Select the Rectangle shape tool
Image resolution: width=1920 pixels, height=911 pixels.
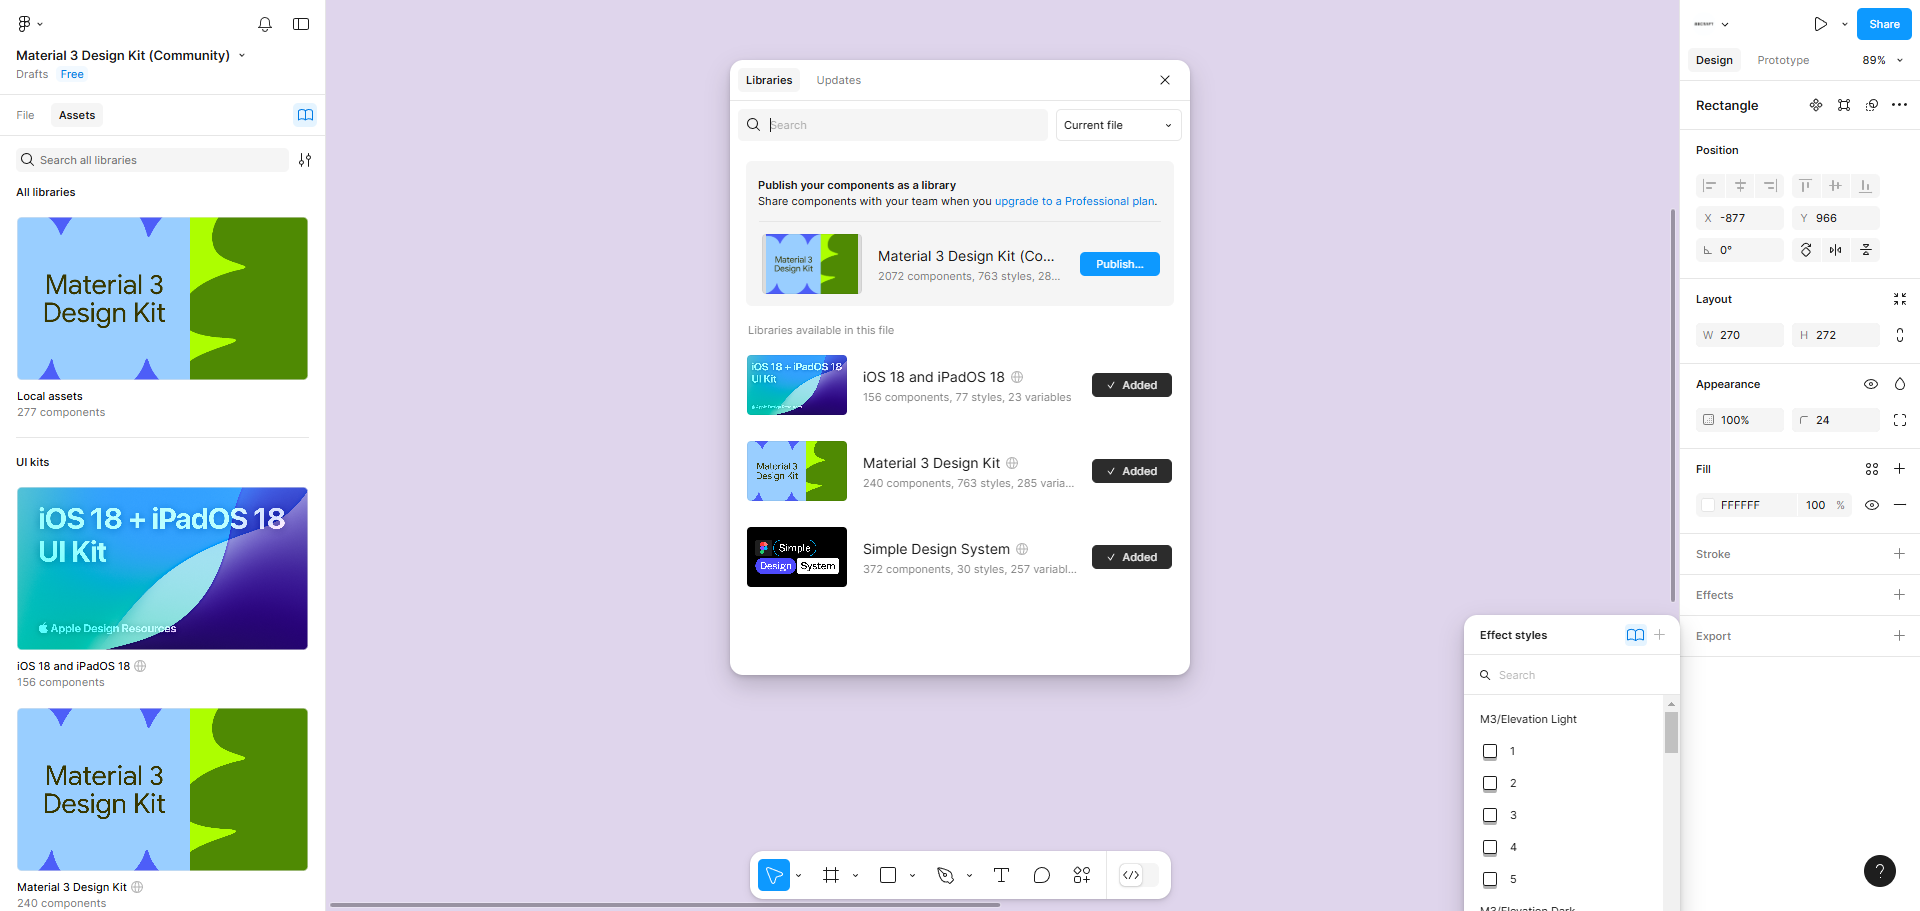click(888, 875)
